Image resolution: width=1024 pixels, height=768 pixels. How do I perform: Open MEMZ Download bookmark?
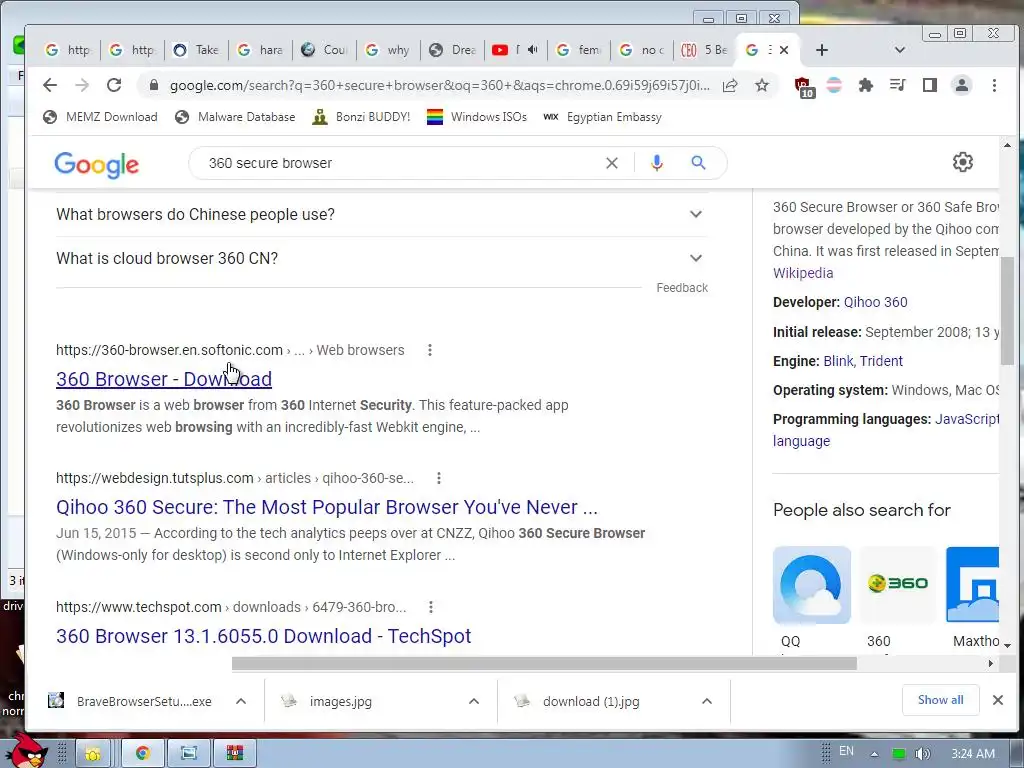tap(101, 117)
